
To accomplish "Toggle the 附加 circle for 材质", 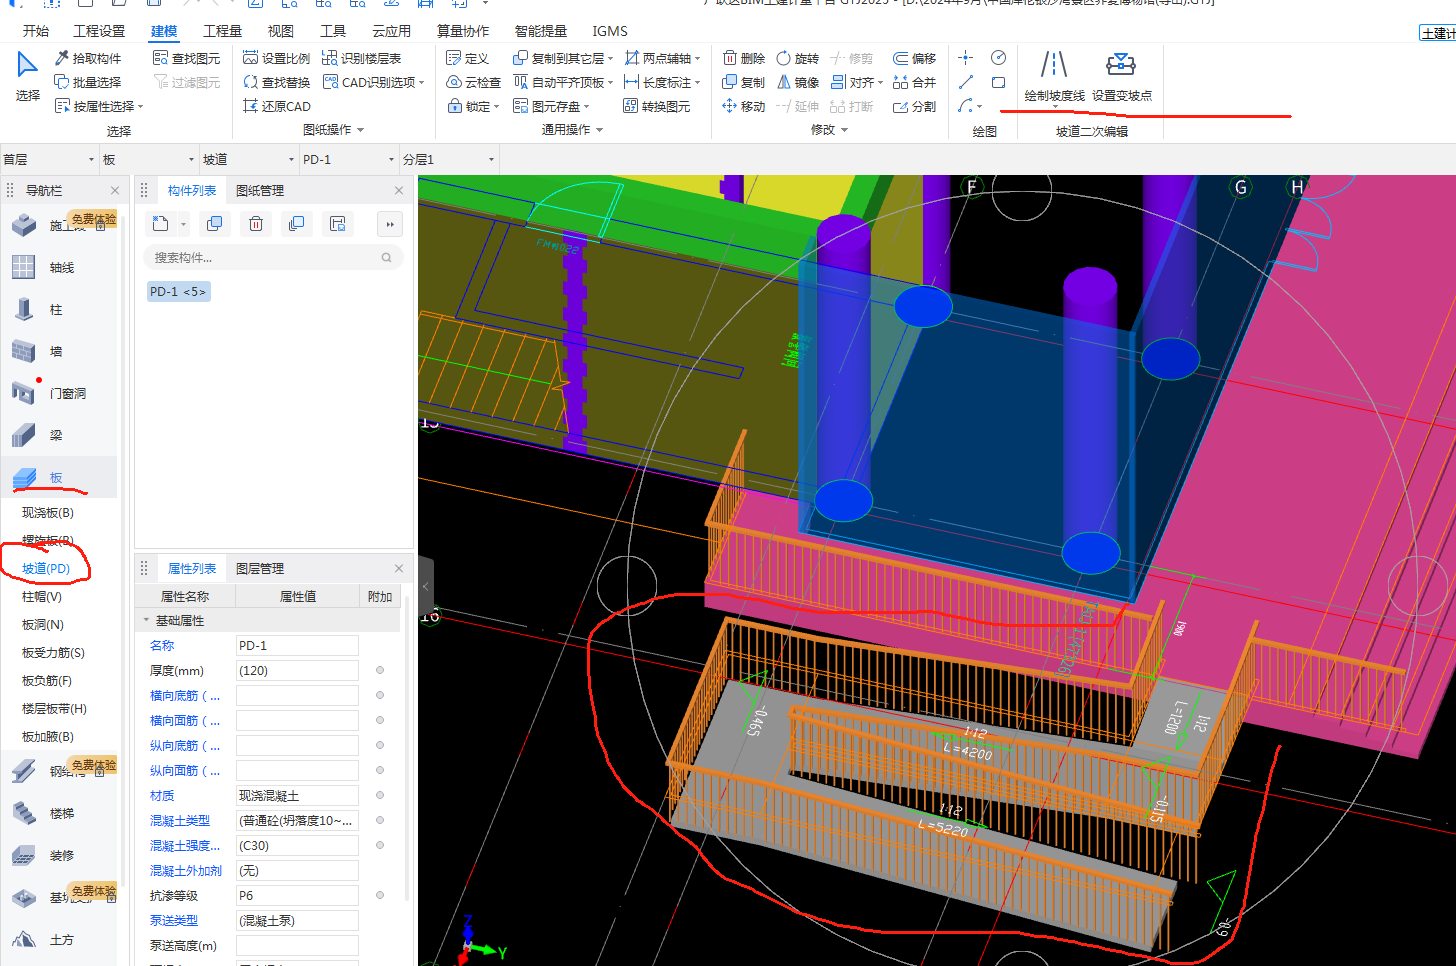I will click(380, 795).
